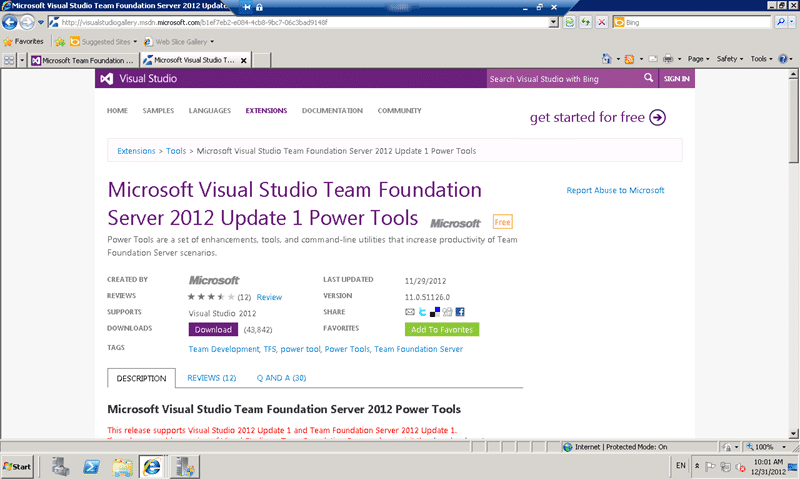Refresh the page with the green arrows icon
Screen dimensions: 800x480
click(586, 22)
